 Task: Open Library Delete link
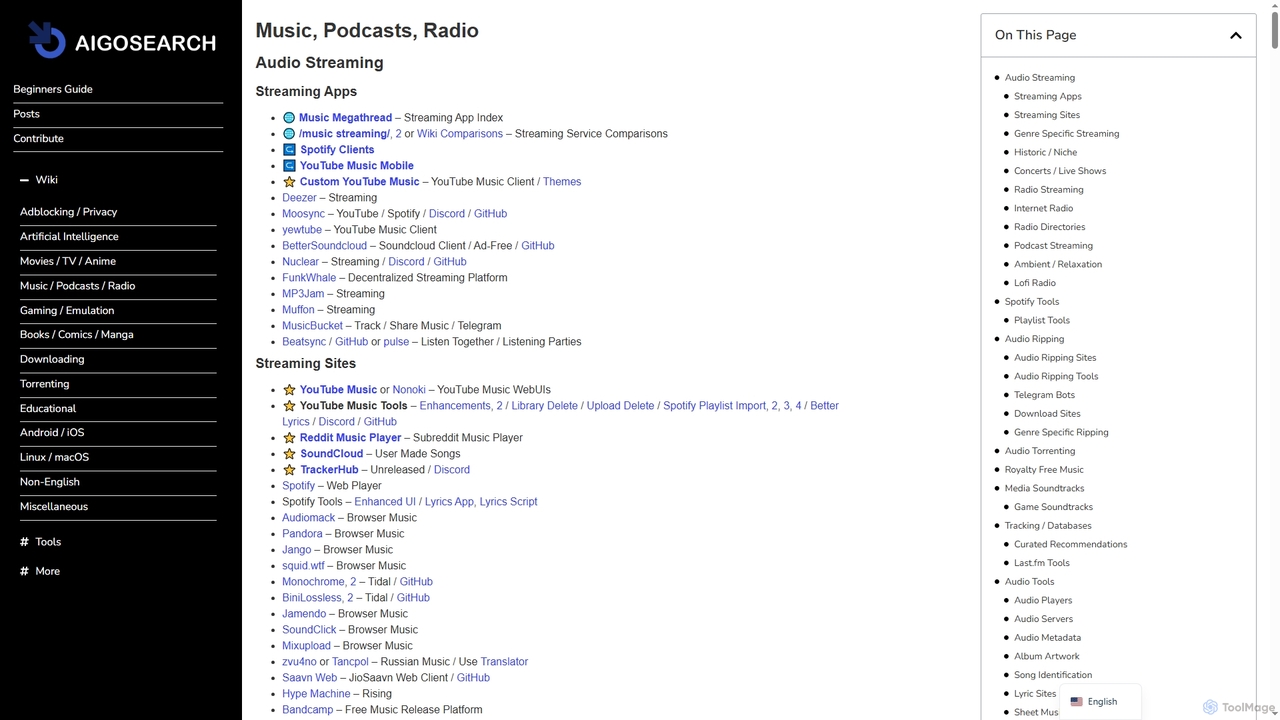[x=544, y=406]
